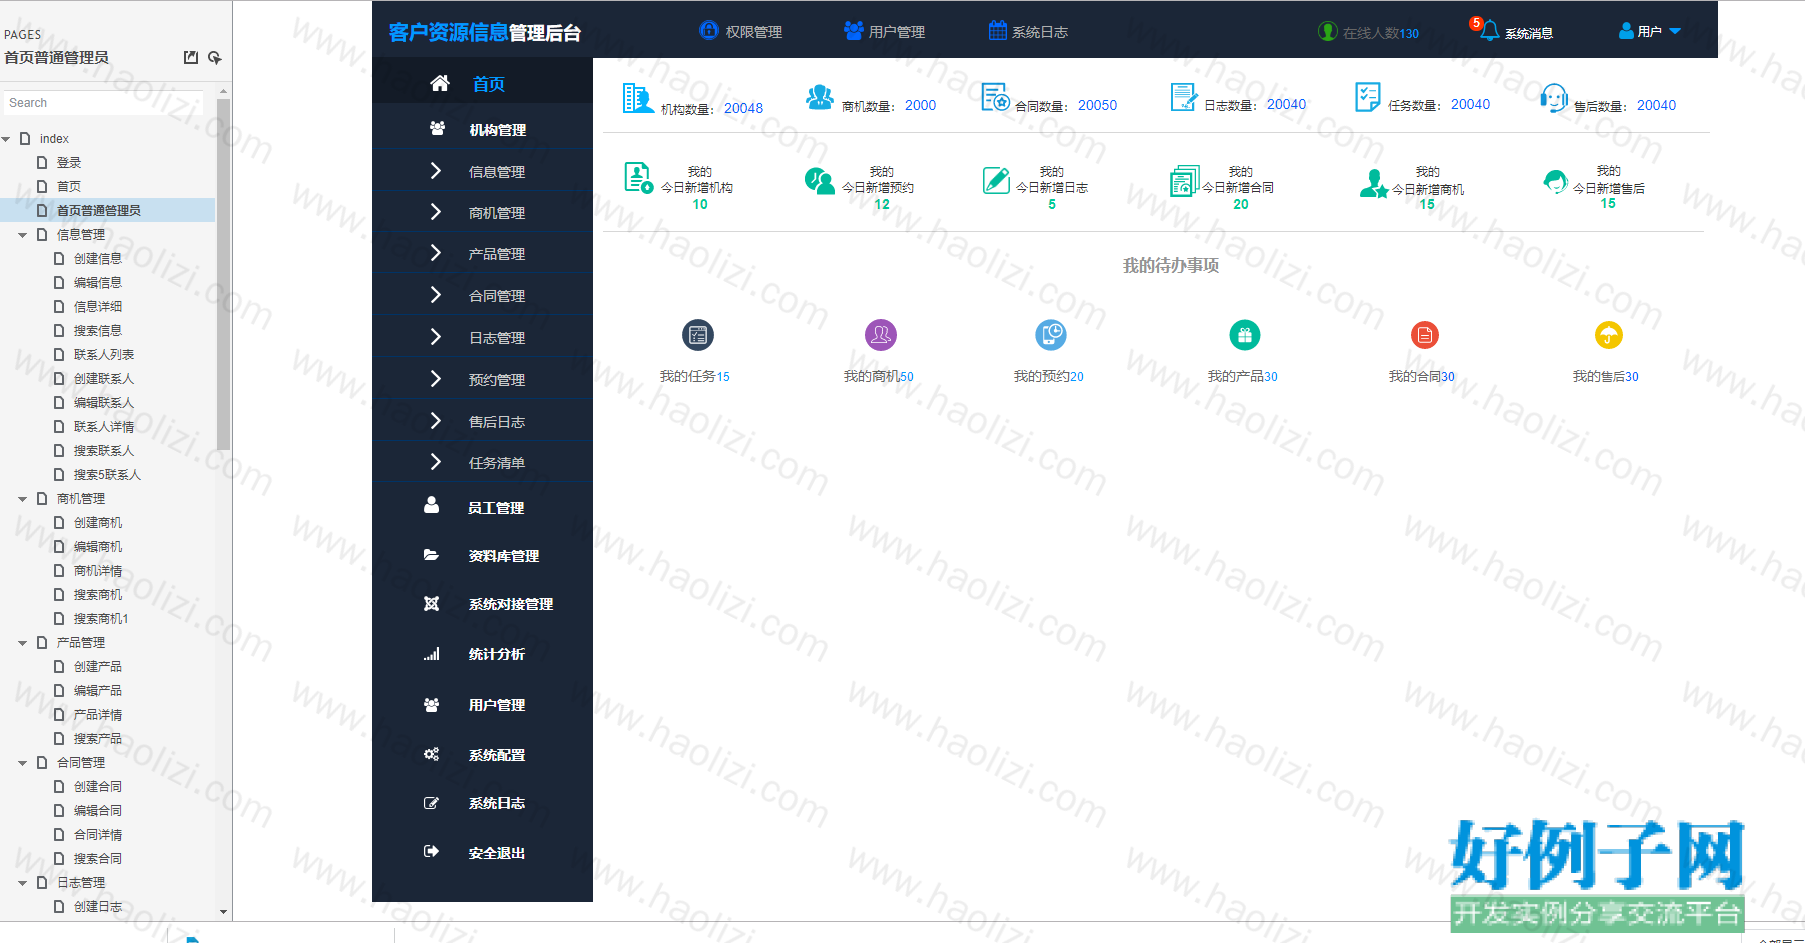Screen dimensions: 1805x943
Task: Click the 用户管理 people icon in top bar
Action: 853,30
